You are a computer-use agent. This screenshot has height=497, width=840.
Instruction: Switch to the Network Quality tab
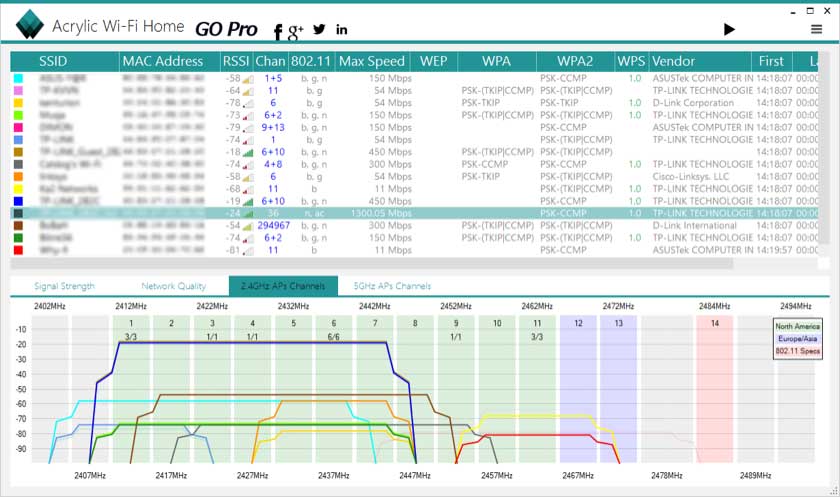173,286
